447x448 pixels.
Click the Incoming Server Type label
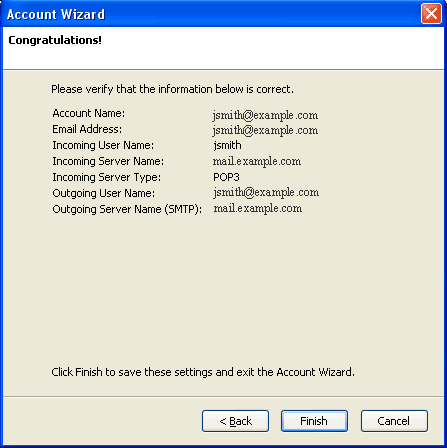(106, 177)
